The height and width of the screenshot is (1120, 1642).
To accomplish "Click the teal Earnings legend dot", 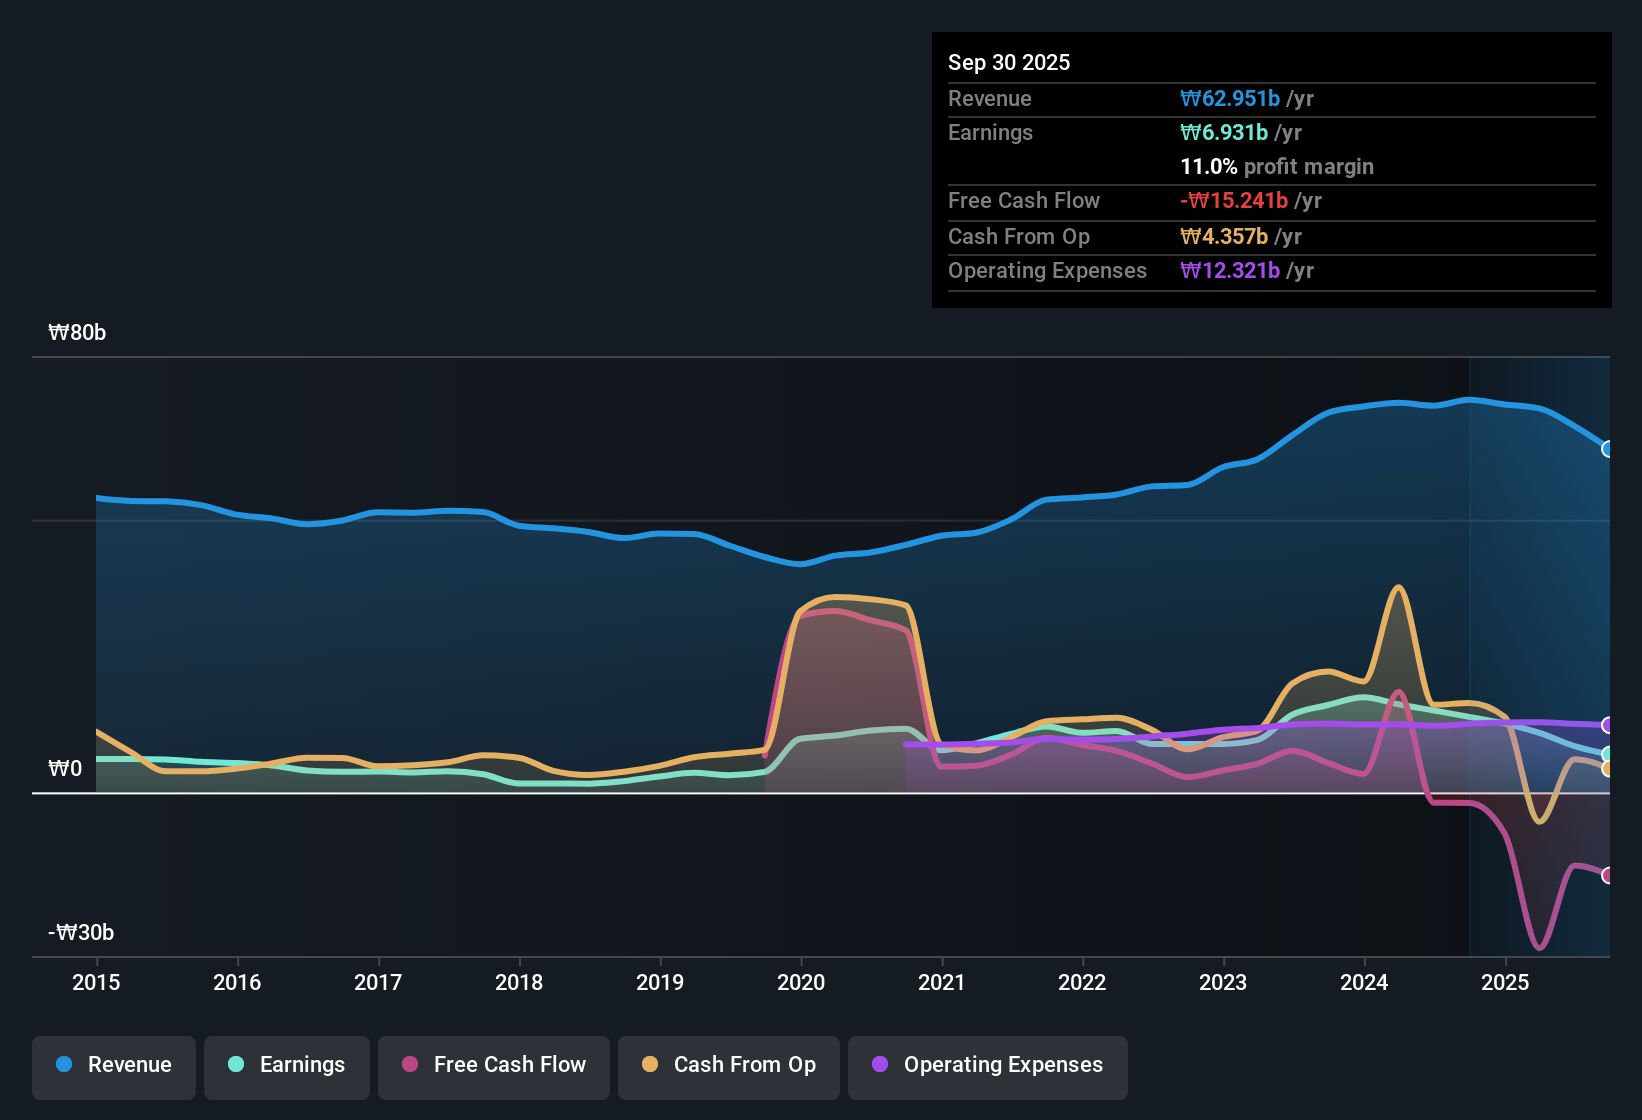I will 236,1064.
